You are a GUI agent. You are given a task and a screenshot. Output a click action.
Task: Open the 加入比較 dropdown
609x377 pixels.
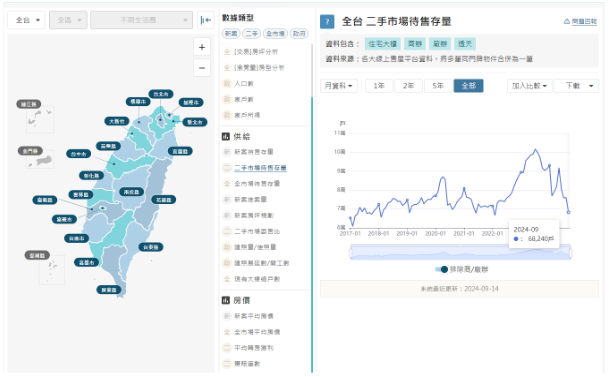(529, 86)
